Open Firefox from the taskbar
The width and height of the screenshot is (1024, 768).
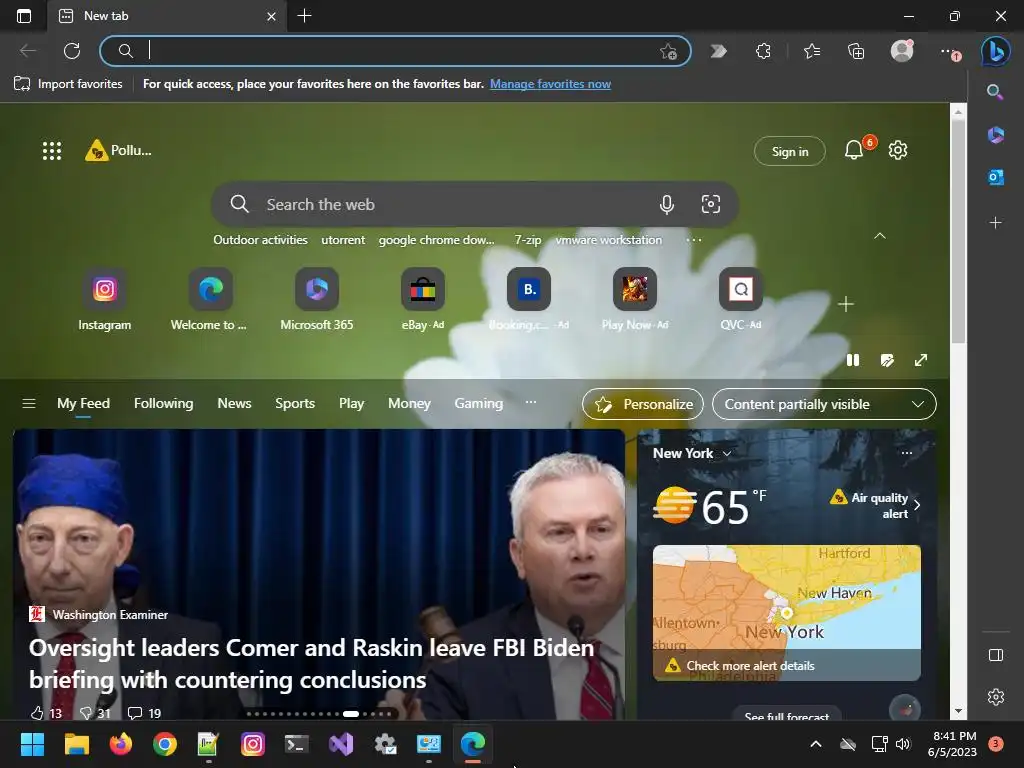pyautogui.click(x=120, y=744)
